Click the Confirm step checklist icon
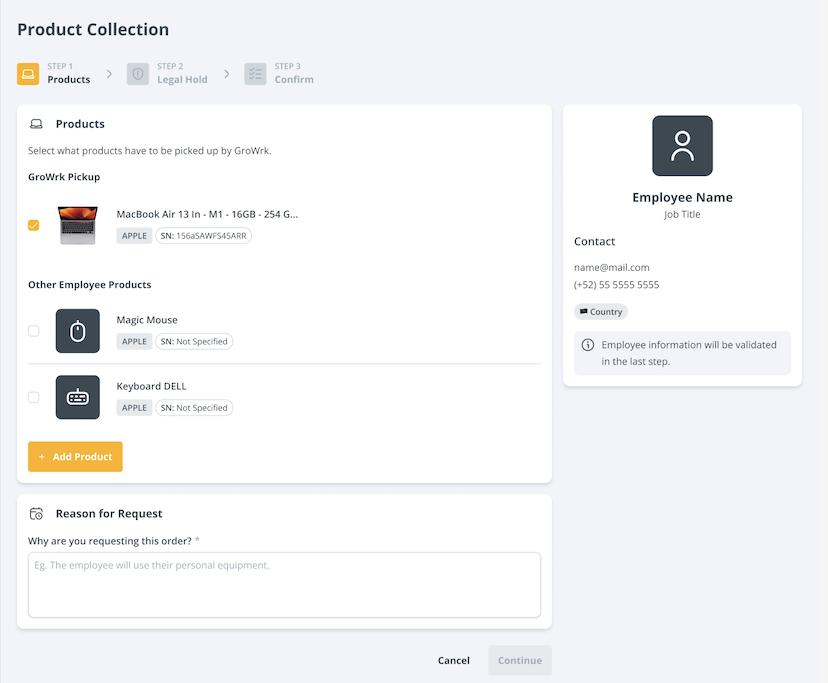The height and width of the screenshot is (683, 828). (x=255, y=74)
